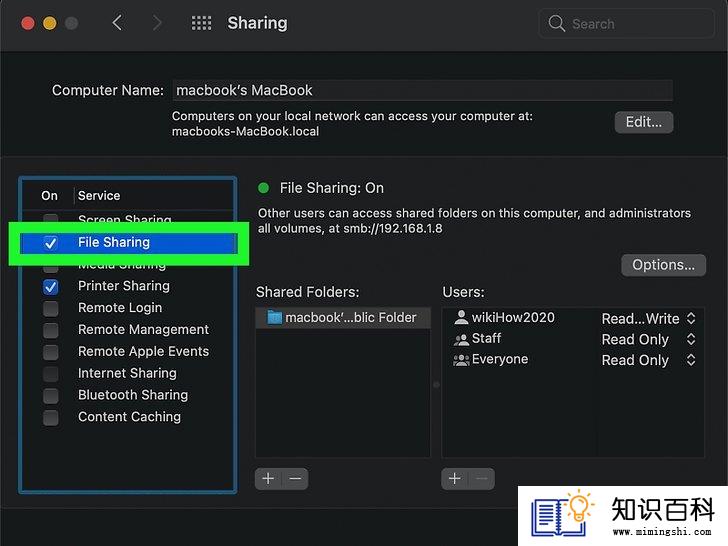Add a user with plus button
Screen dimensions: 728x546
455,479
